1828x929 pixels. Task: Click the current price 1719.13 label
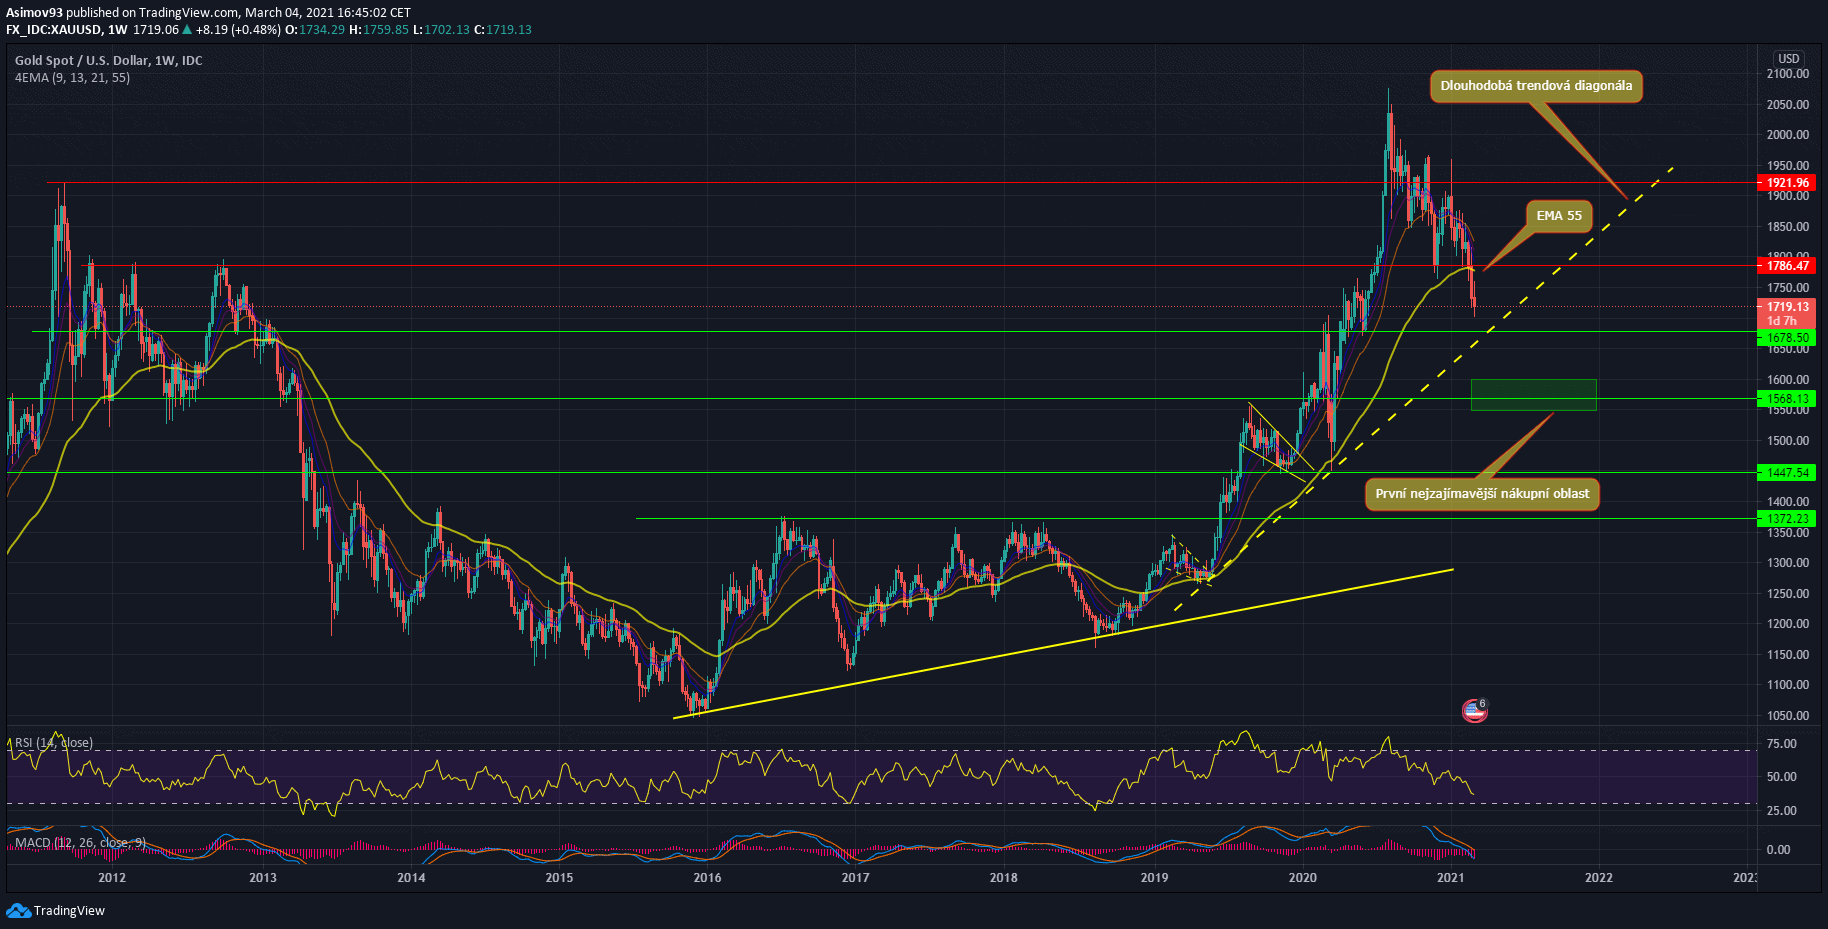[1786, 307]
